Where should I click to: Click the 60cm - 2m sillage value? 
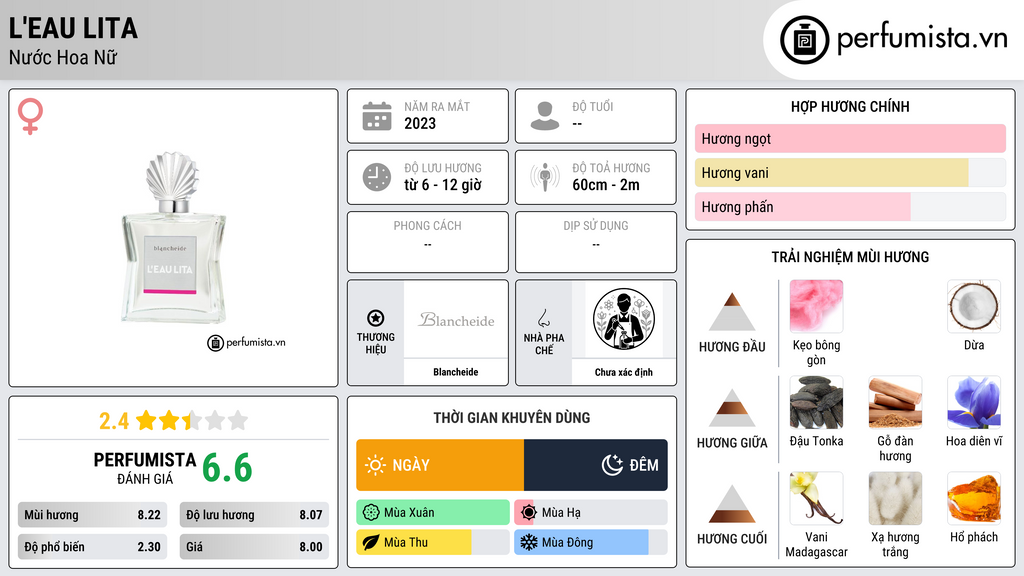click(x=606, y=185)
